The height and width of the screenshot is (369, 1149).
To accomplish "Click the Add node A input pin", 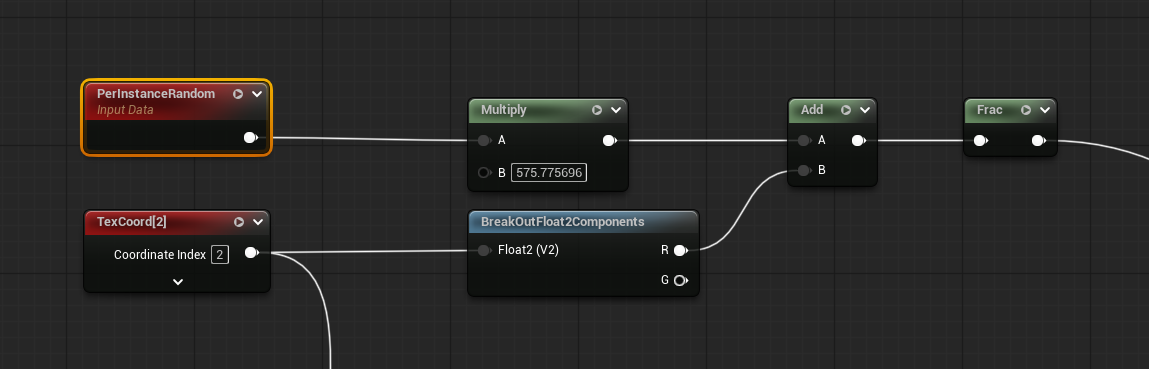I will (805, 141).
